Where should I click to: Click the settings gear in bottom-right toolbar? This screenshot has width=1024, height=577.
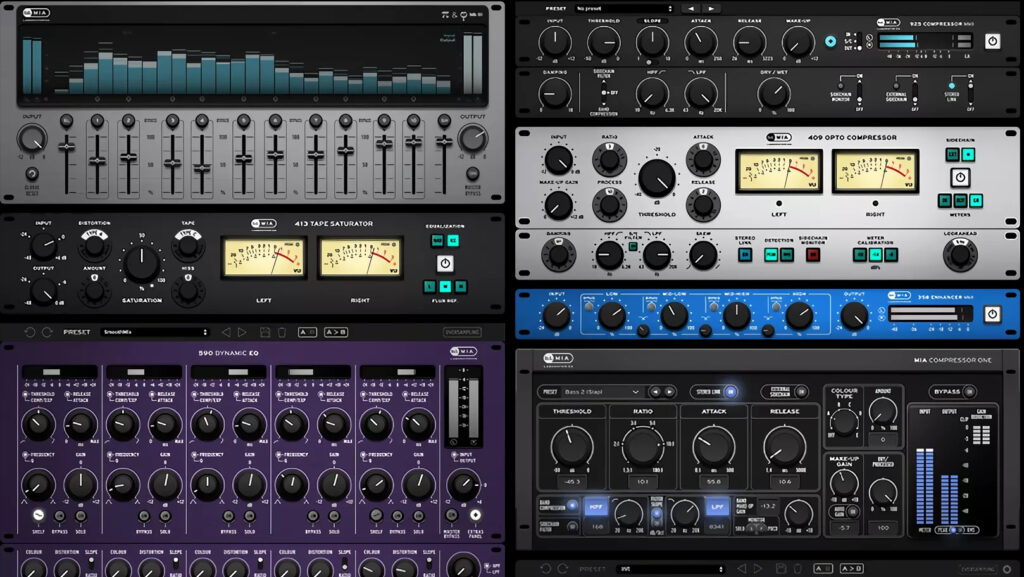tap(1007, 569)
